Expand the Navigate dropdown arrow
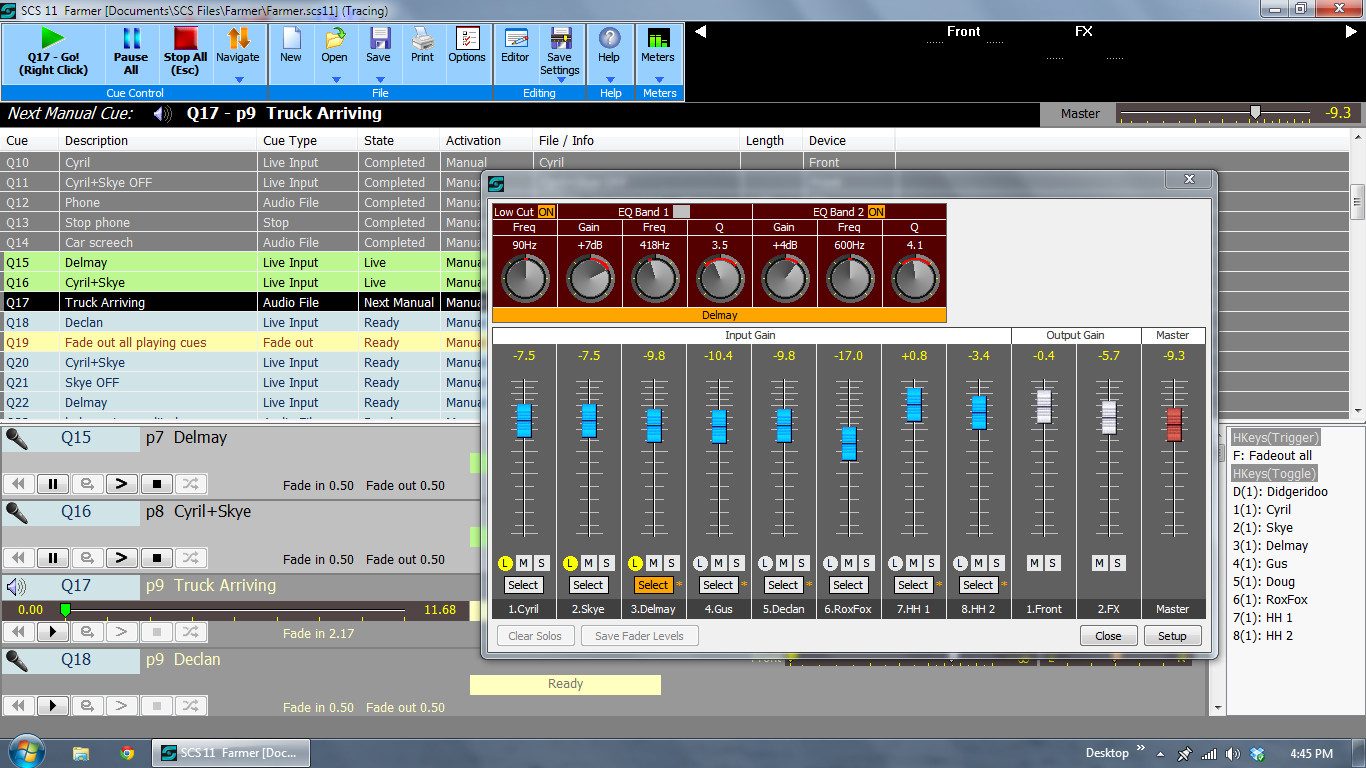The width and height of the screenshot is (1366, 768). pyautogui.click(x=238, y=79)
